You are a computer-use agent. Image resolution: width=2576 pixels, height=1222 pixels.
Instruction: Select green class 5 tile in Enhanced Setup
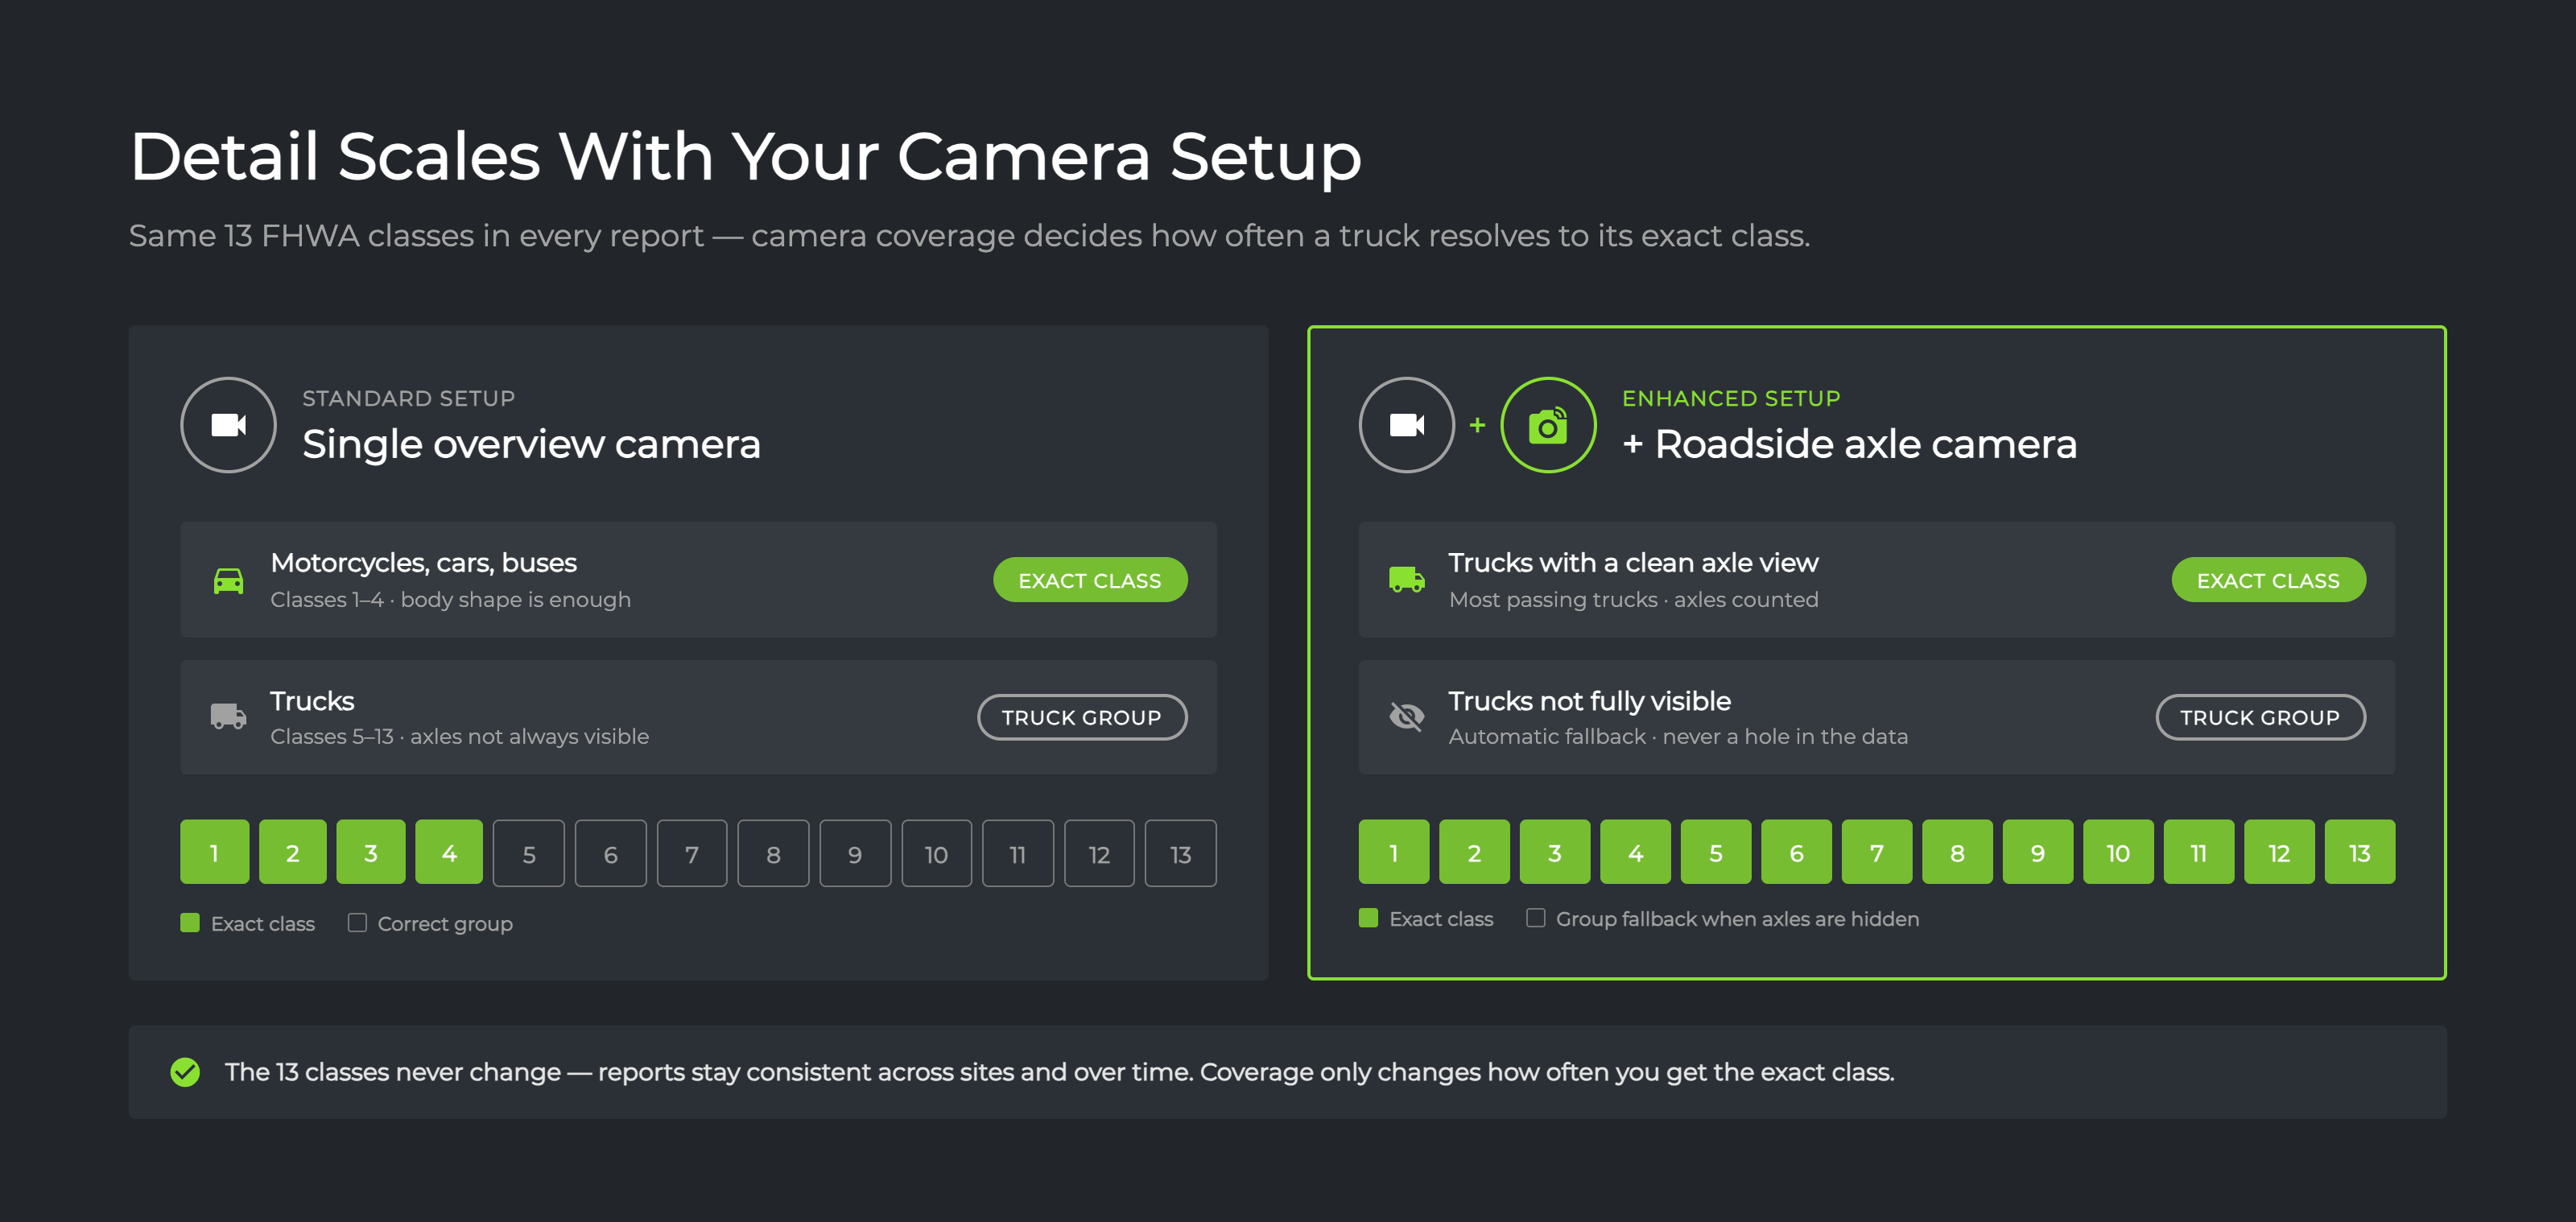click(x=1716, y=852)
